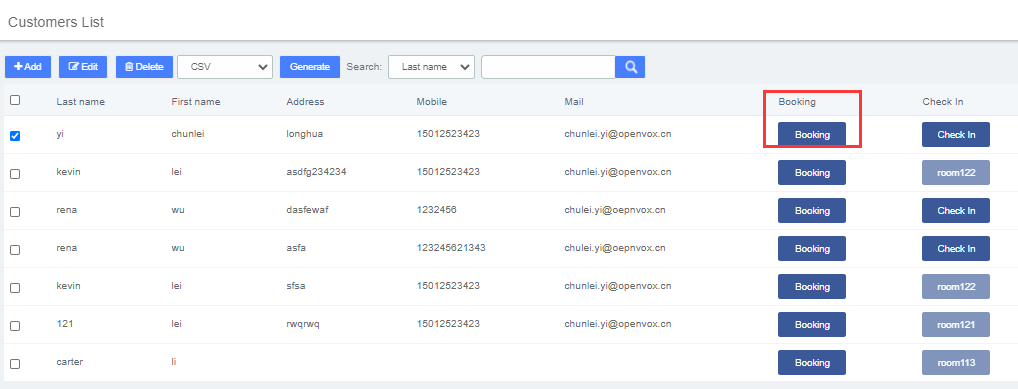Click the address cell 'longhua'
The width and height of the screenshot is (1018, 389).
click(304, 134)
